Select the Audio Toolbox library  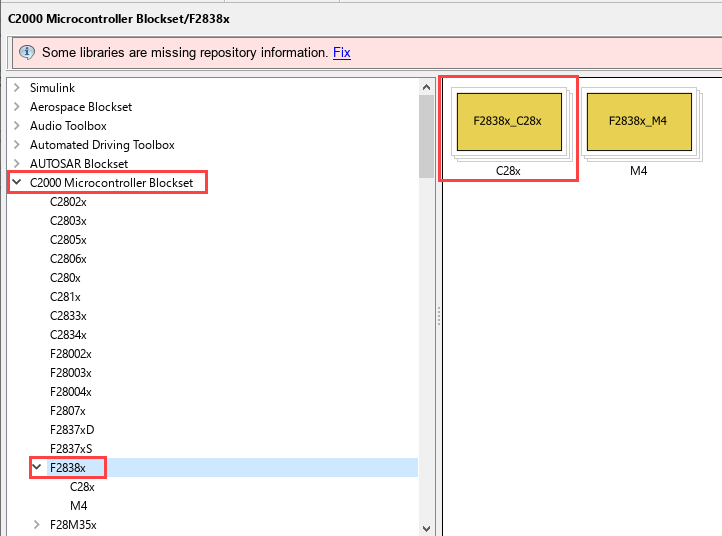(x=68, y=126)
